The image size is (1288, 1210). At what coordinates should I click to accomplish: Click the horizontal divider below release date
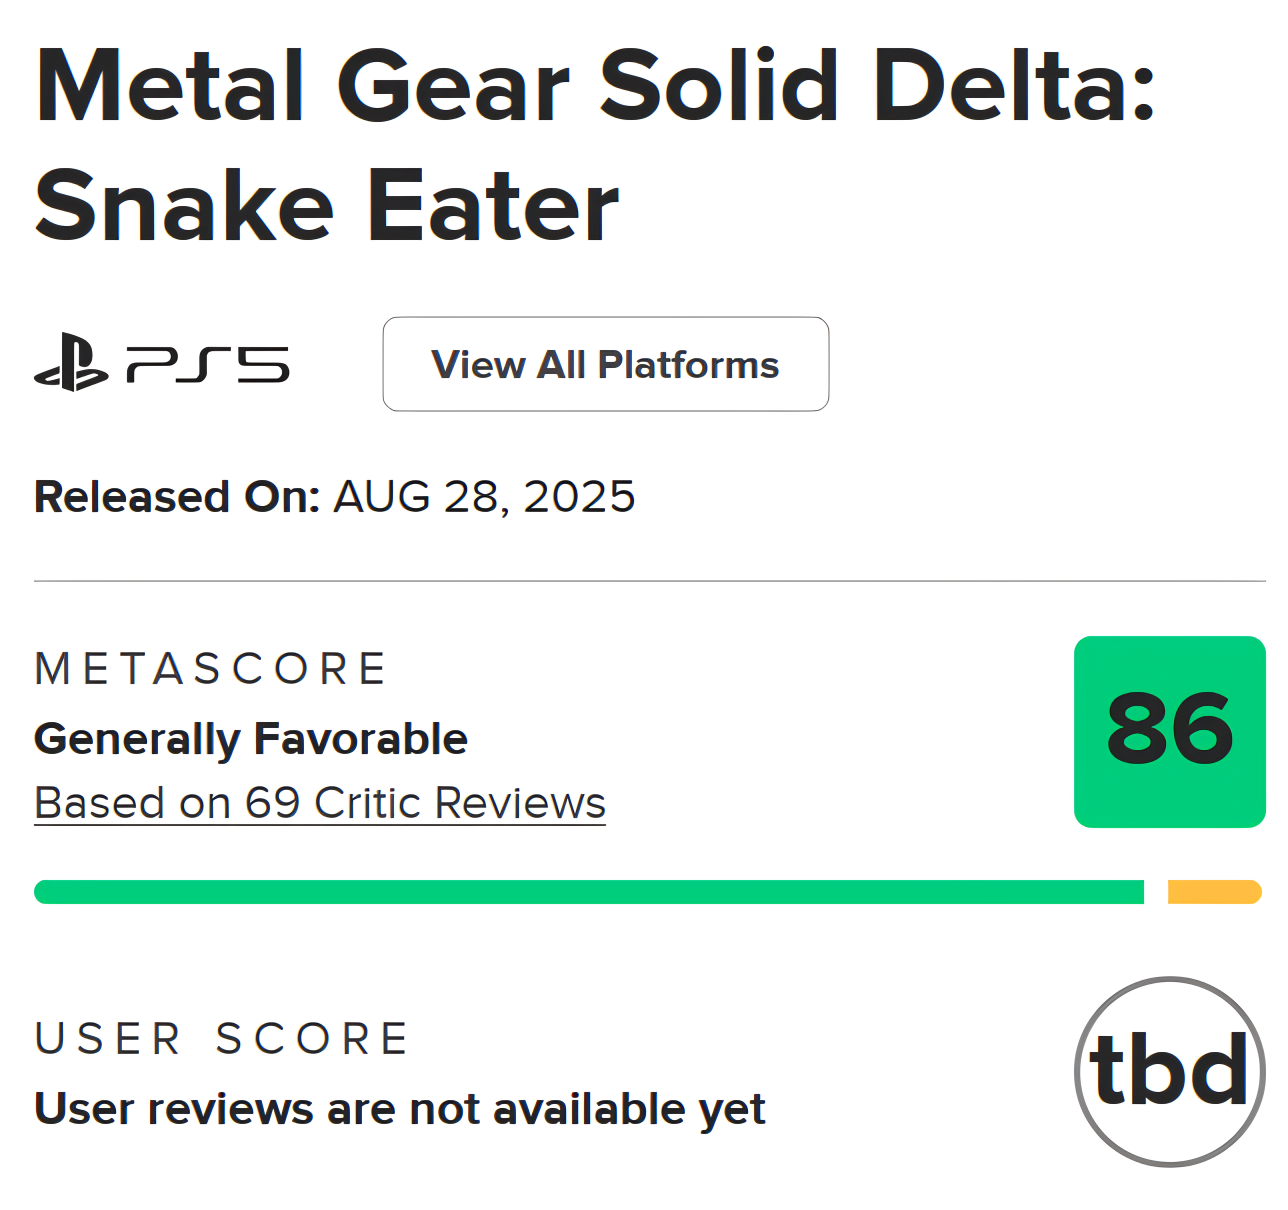click(x=650, y=581)
